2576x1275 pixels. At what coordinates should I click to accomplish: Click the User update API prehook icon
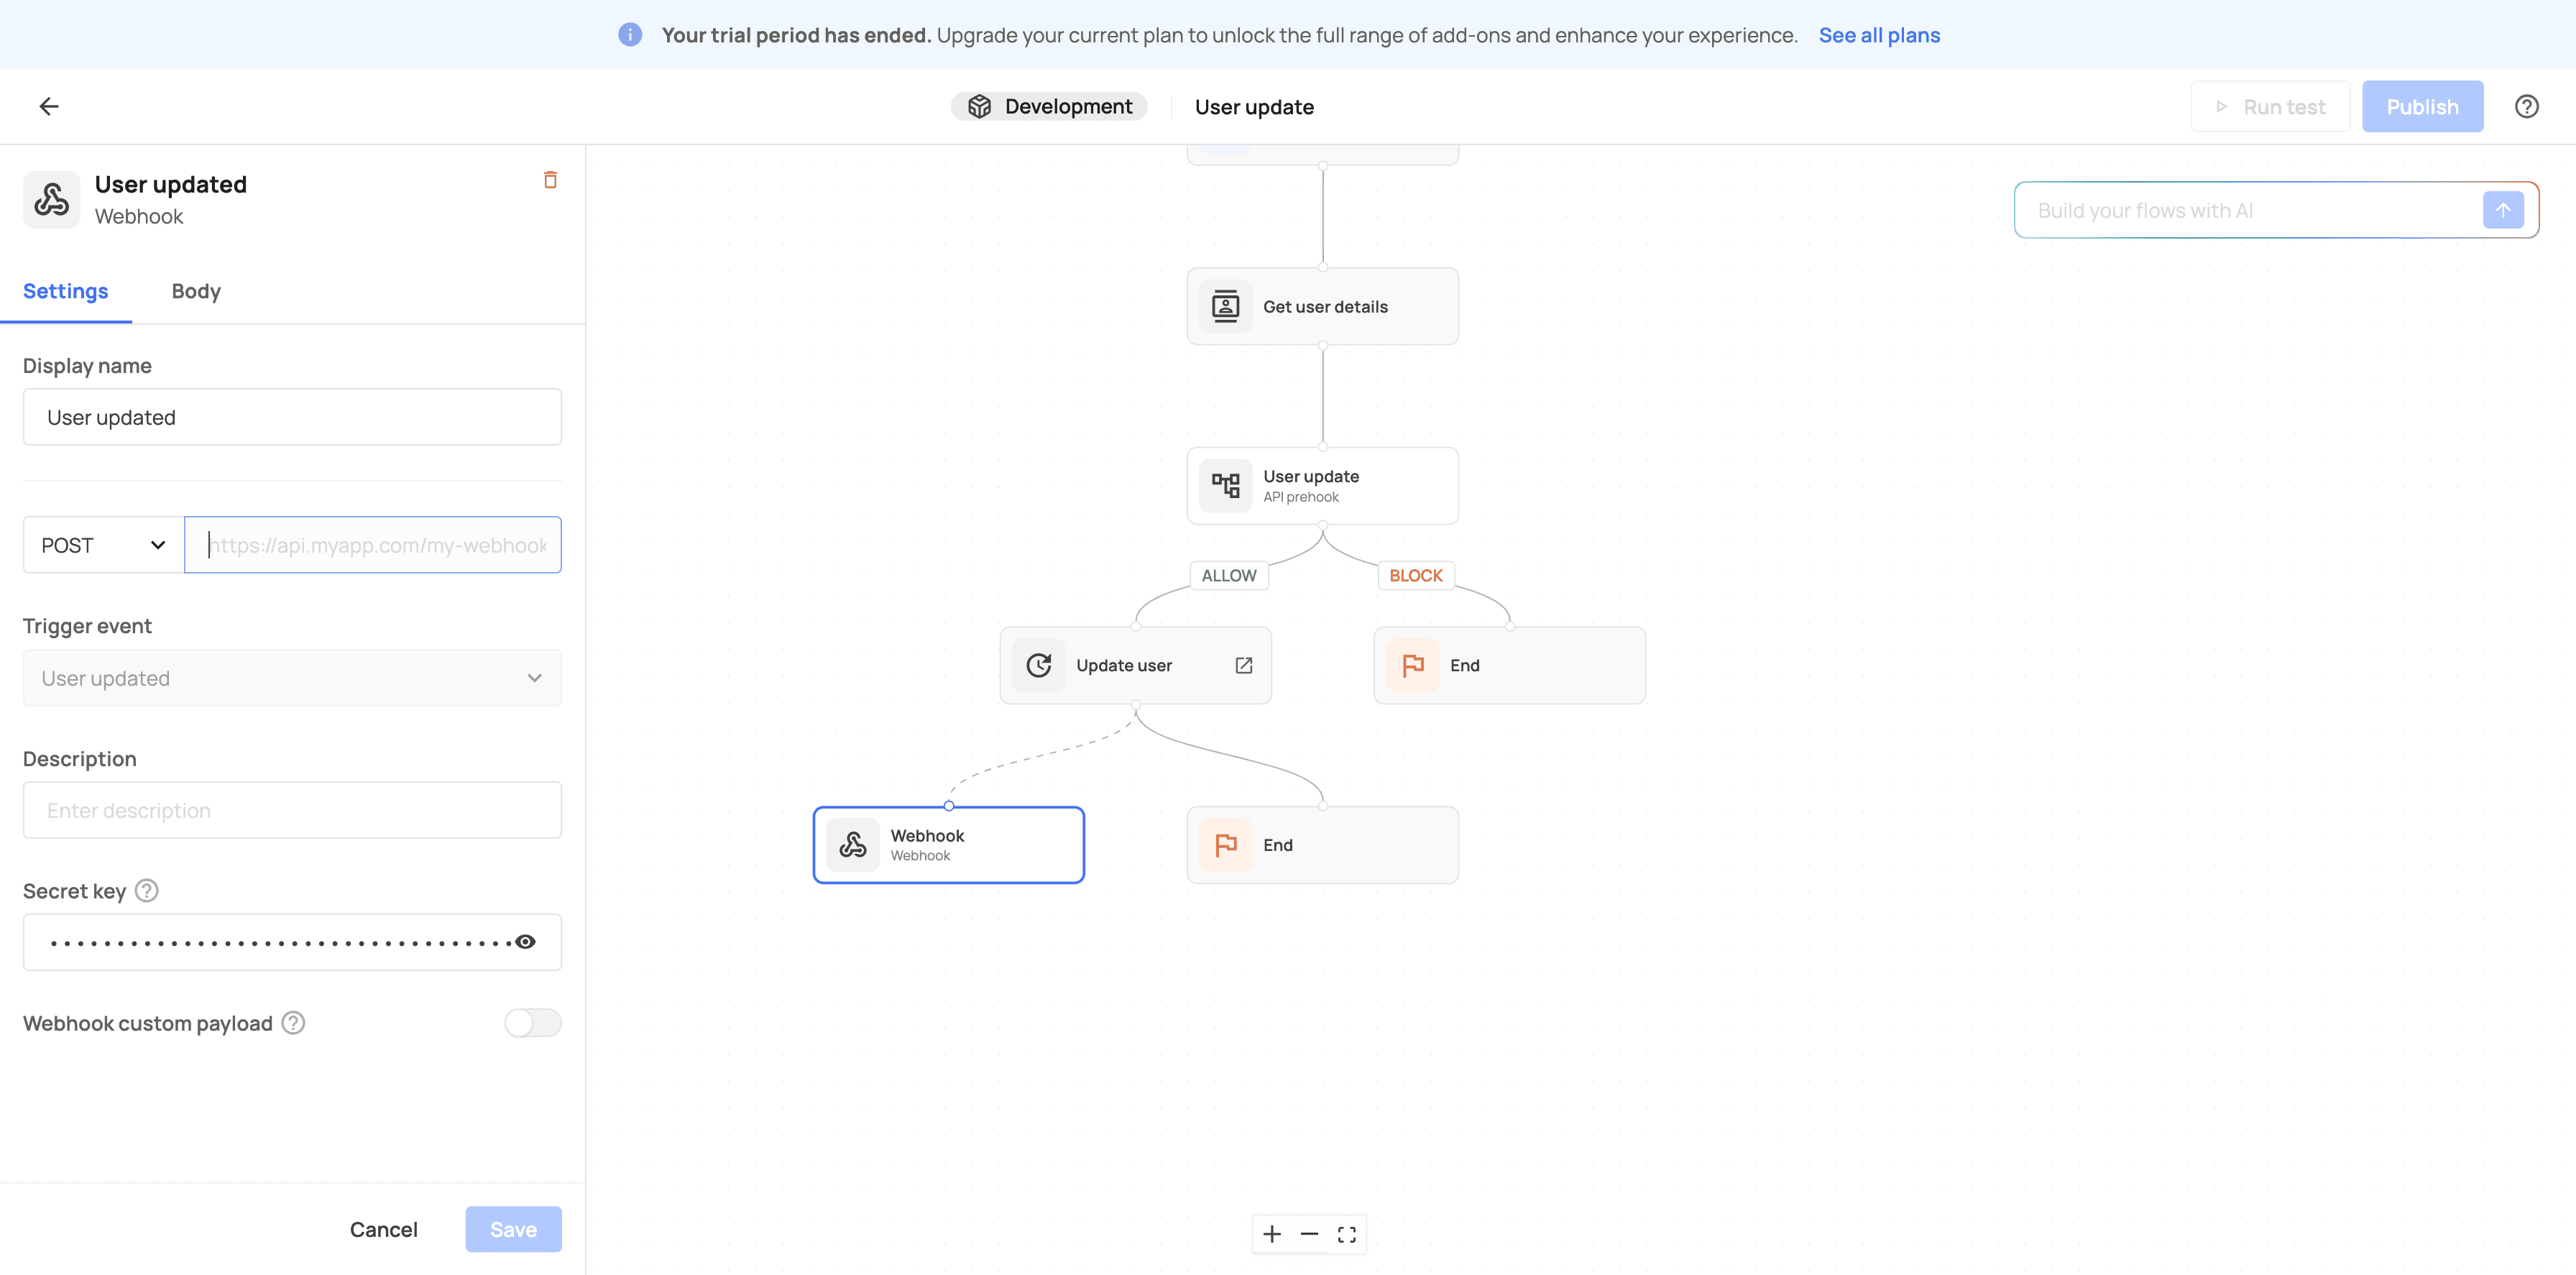click(x=1225, y=486)
